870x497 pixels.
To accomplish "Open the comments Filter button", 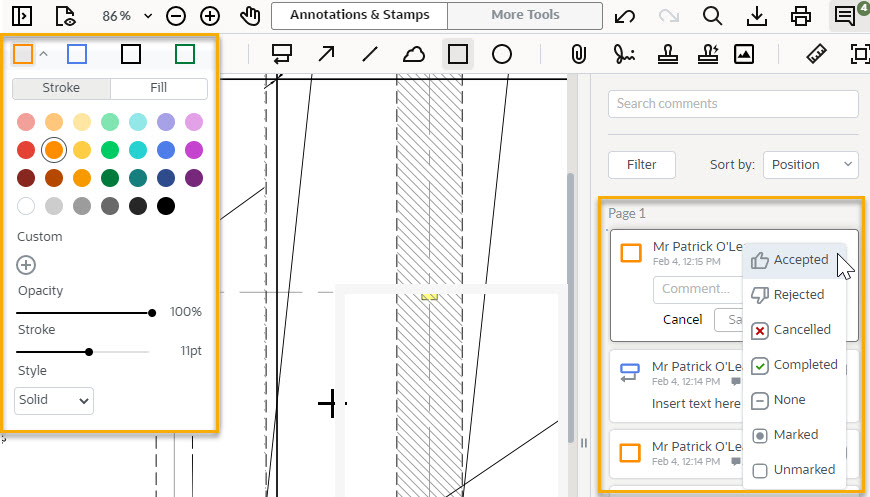I will click(642, 165).
